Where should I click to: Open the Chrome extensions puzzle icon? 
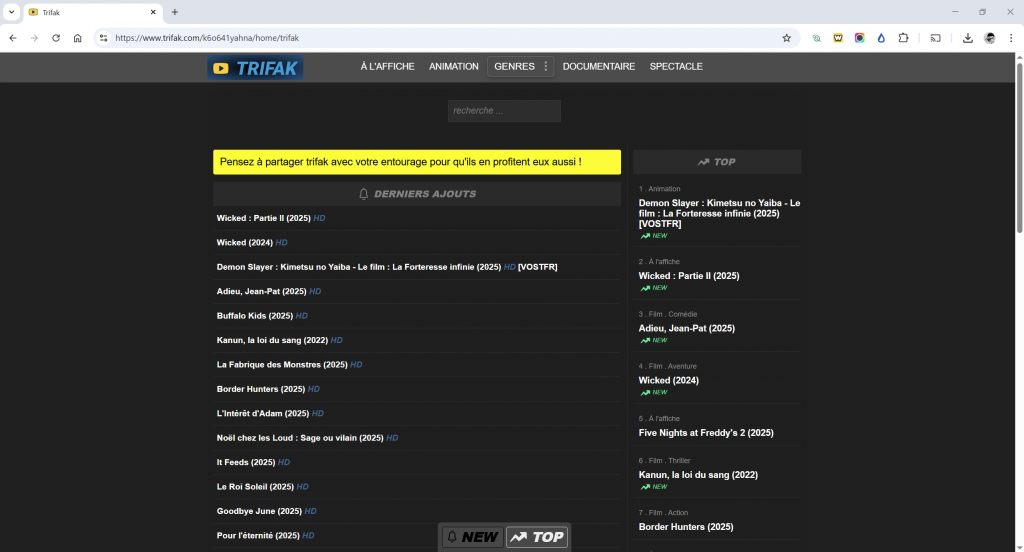point(903,38)
